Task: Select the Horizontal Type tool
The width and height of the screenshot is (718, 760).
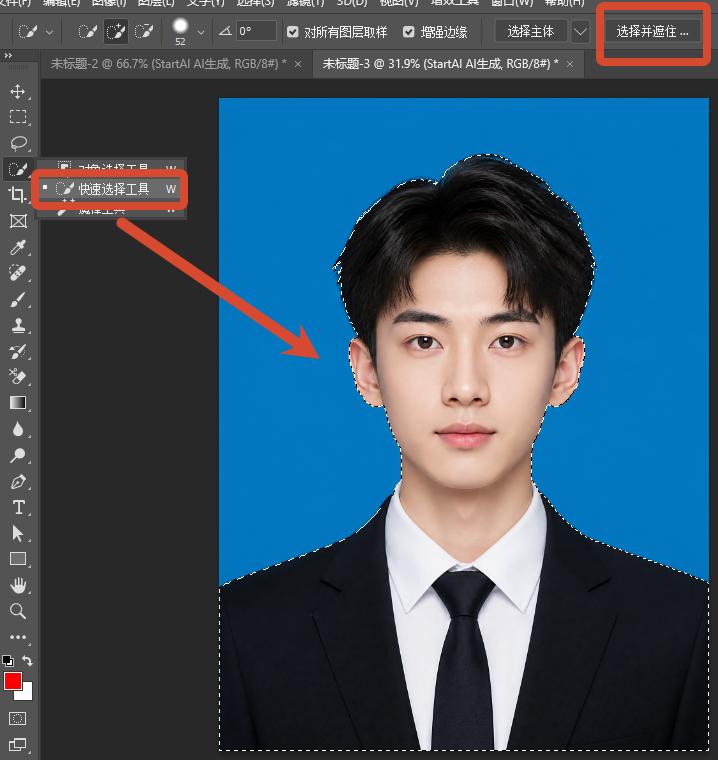Action: click(x=18, y=507)
